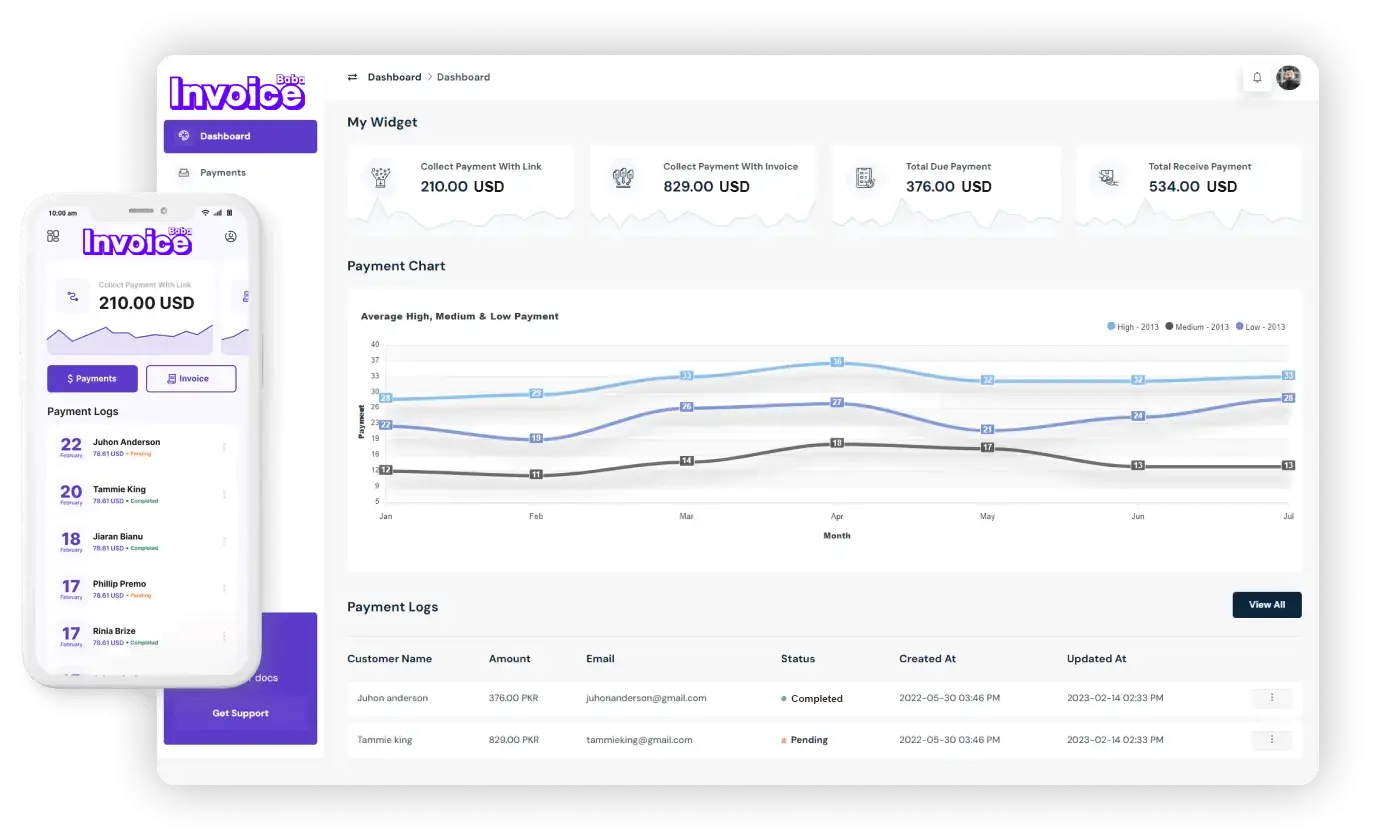Click the phone Payments button
The image size is (1374, 840).
pos(92,379)
